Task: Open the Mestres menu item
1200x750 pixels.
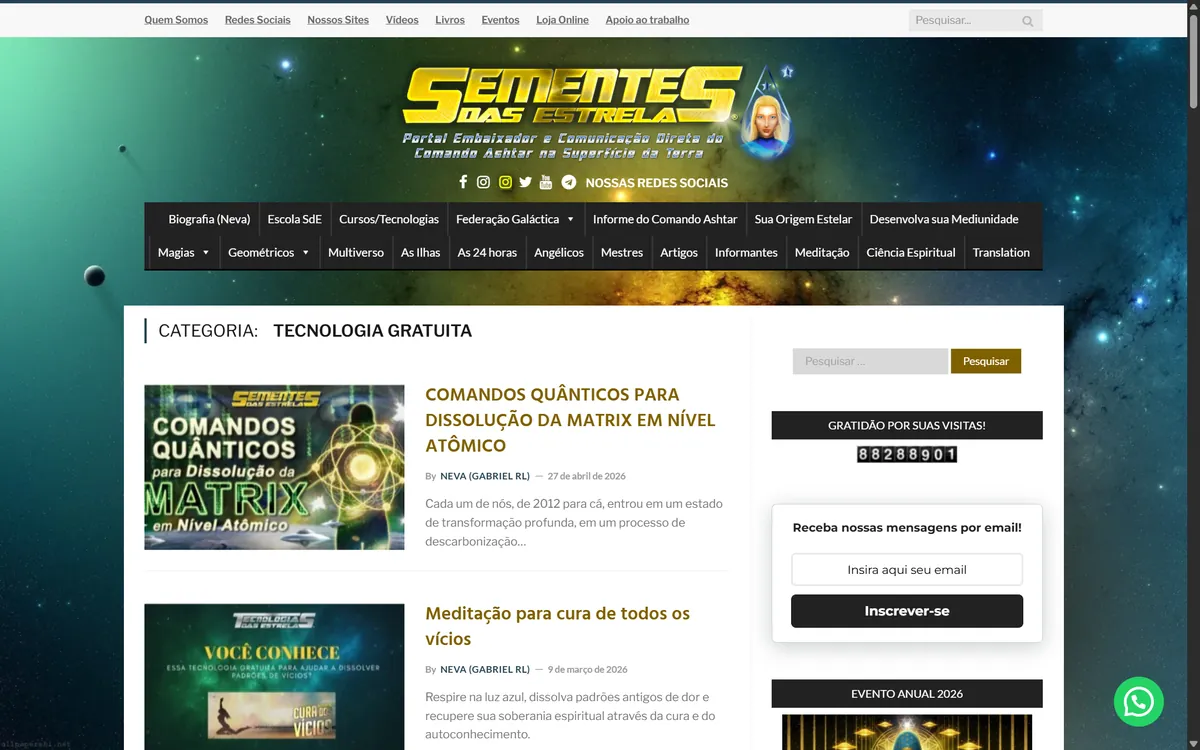Action: 622,253
